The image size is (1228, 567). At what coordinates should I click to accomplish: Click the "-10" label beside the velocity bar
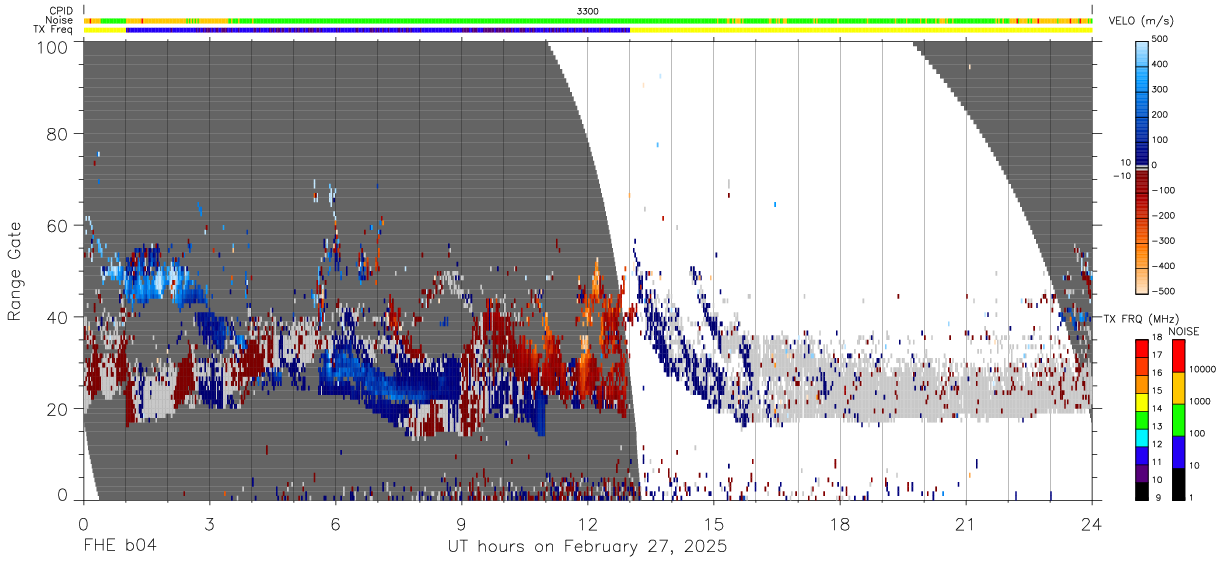[1124, 176]
